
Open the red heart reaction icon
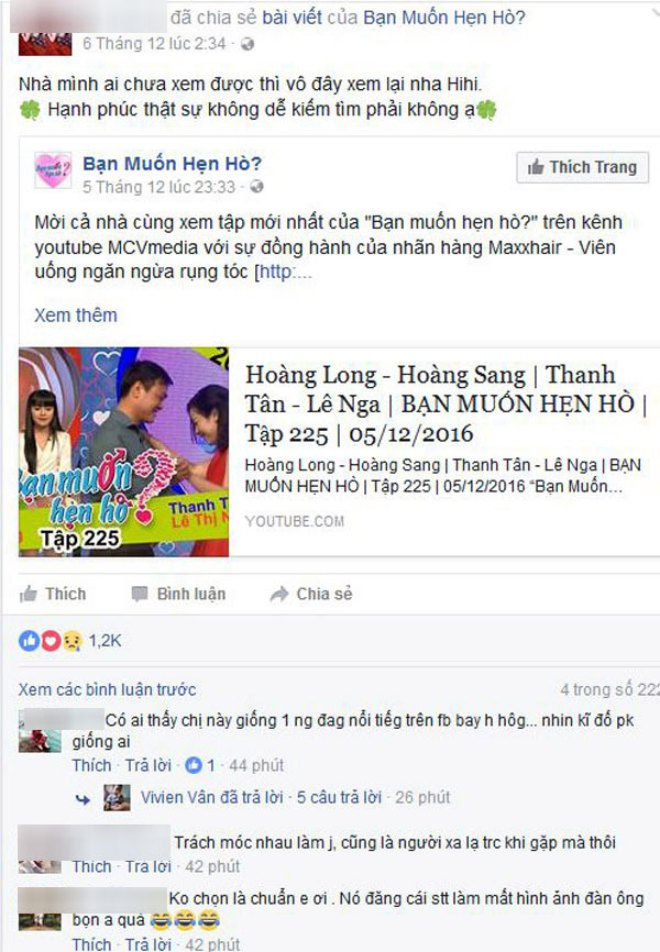(x=50, y=641)
